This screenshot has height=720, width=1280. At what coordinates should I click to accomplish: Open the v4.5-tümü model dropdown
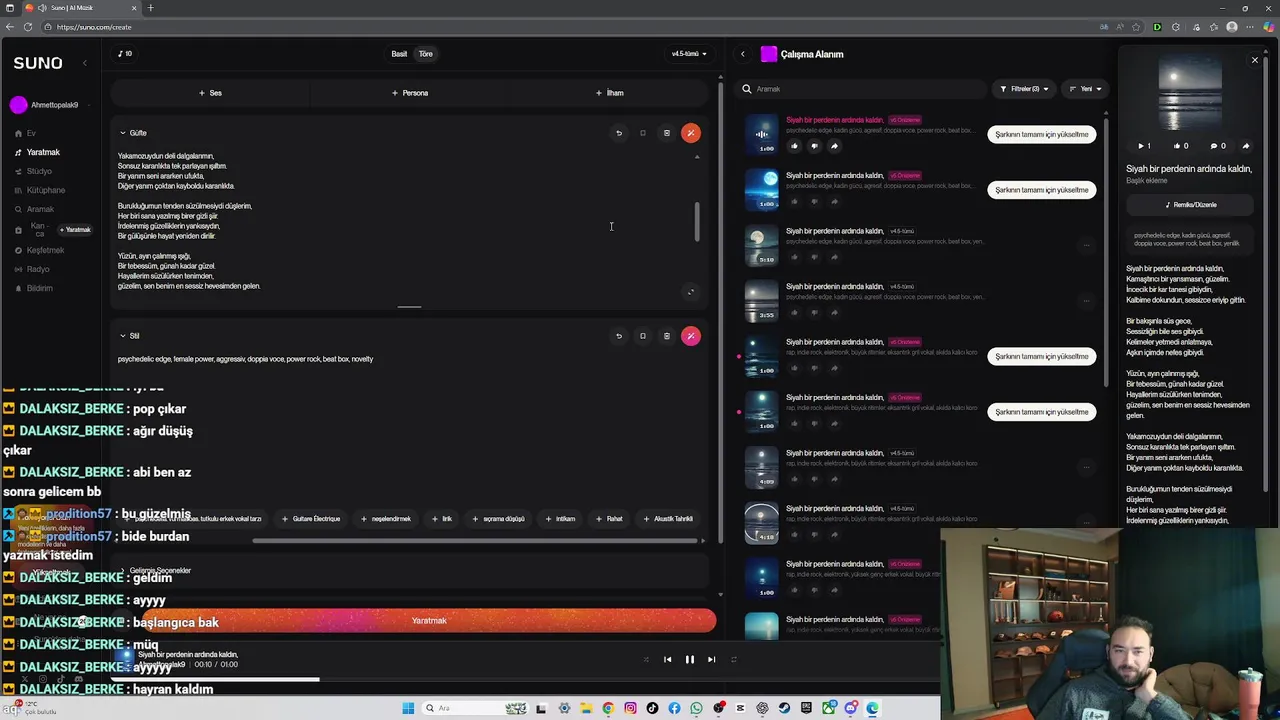point(688,54)
